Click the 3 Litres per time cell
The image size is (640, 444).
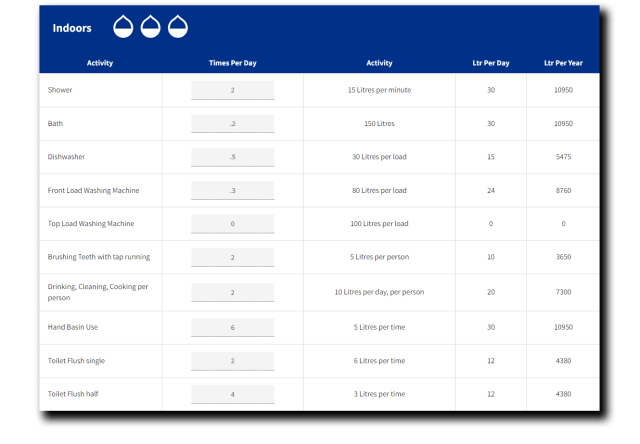(x=380, y=394)
